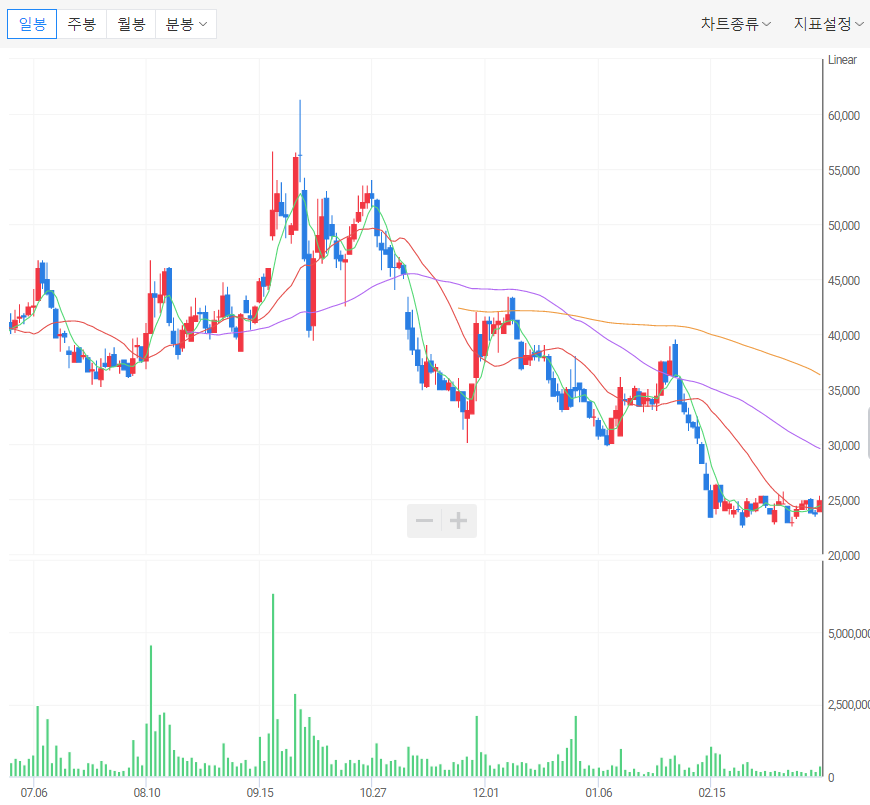Switch to the 주봉 weekly chart tab
The image size is (870, 805).
(82, 24)
